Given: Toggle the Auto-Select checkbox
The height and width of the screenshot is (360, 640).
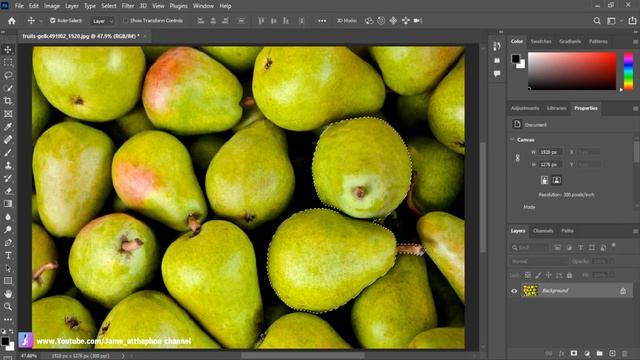Looking at the screenshot, I should (53, 20).
